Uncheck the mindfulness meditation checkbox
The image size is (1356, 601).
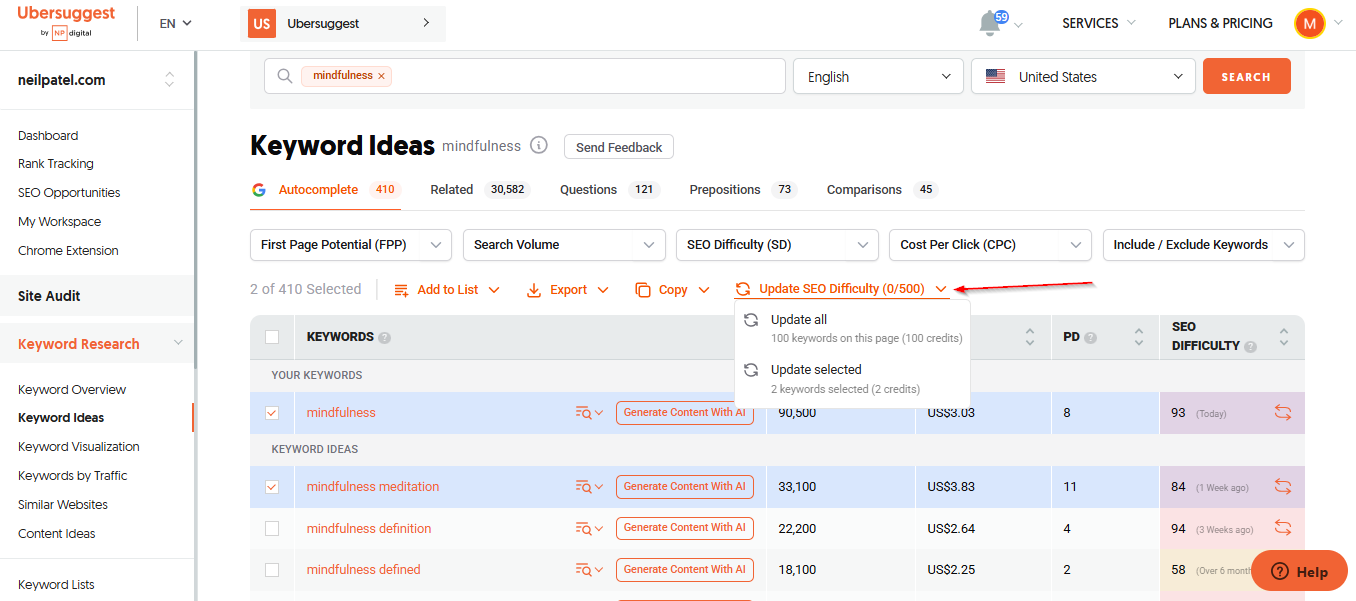pos(272,487)
